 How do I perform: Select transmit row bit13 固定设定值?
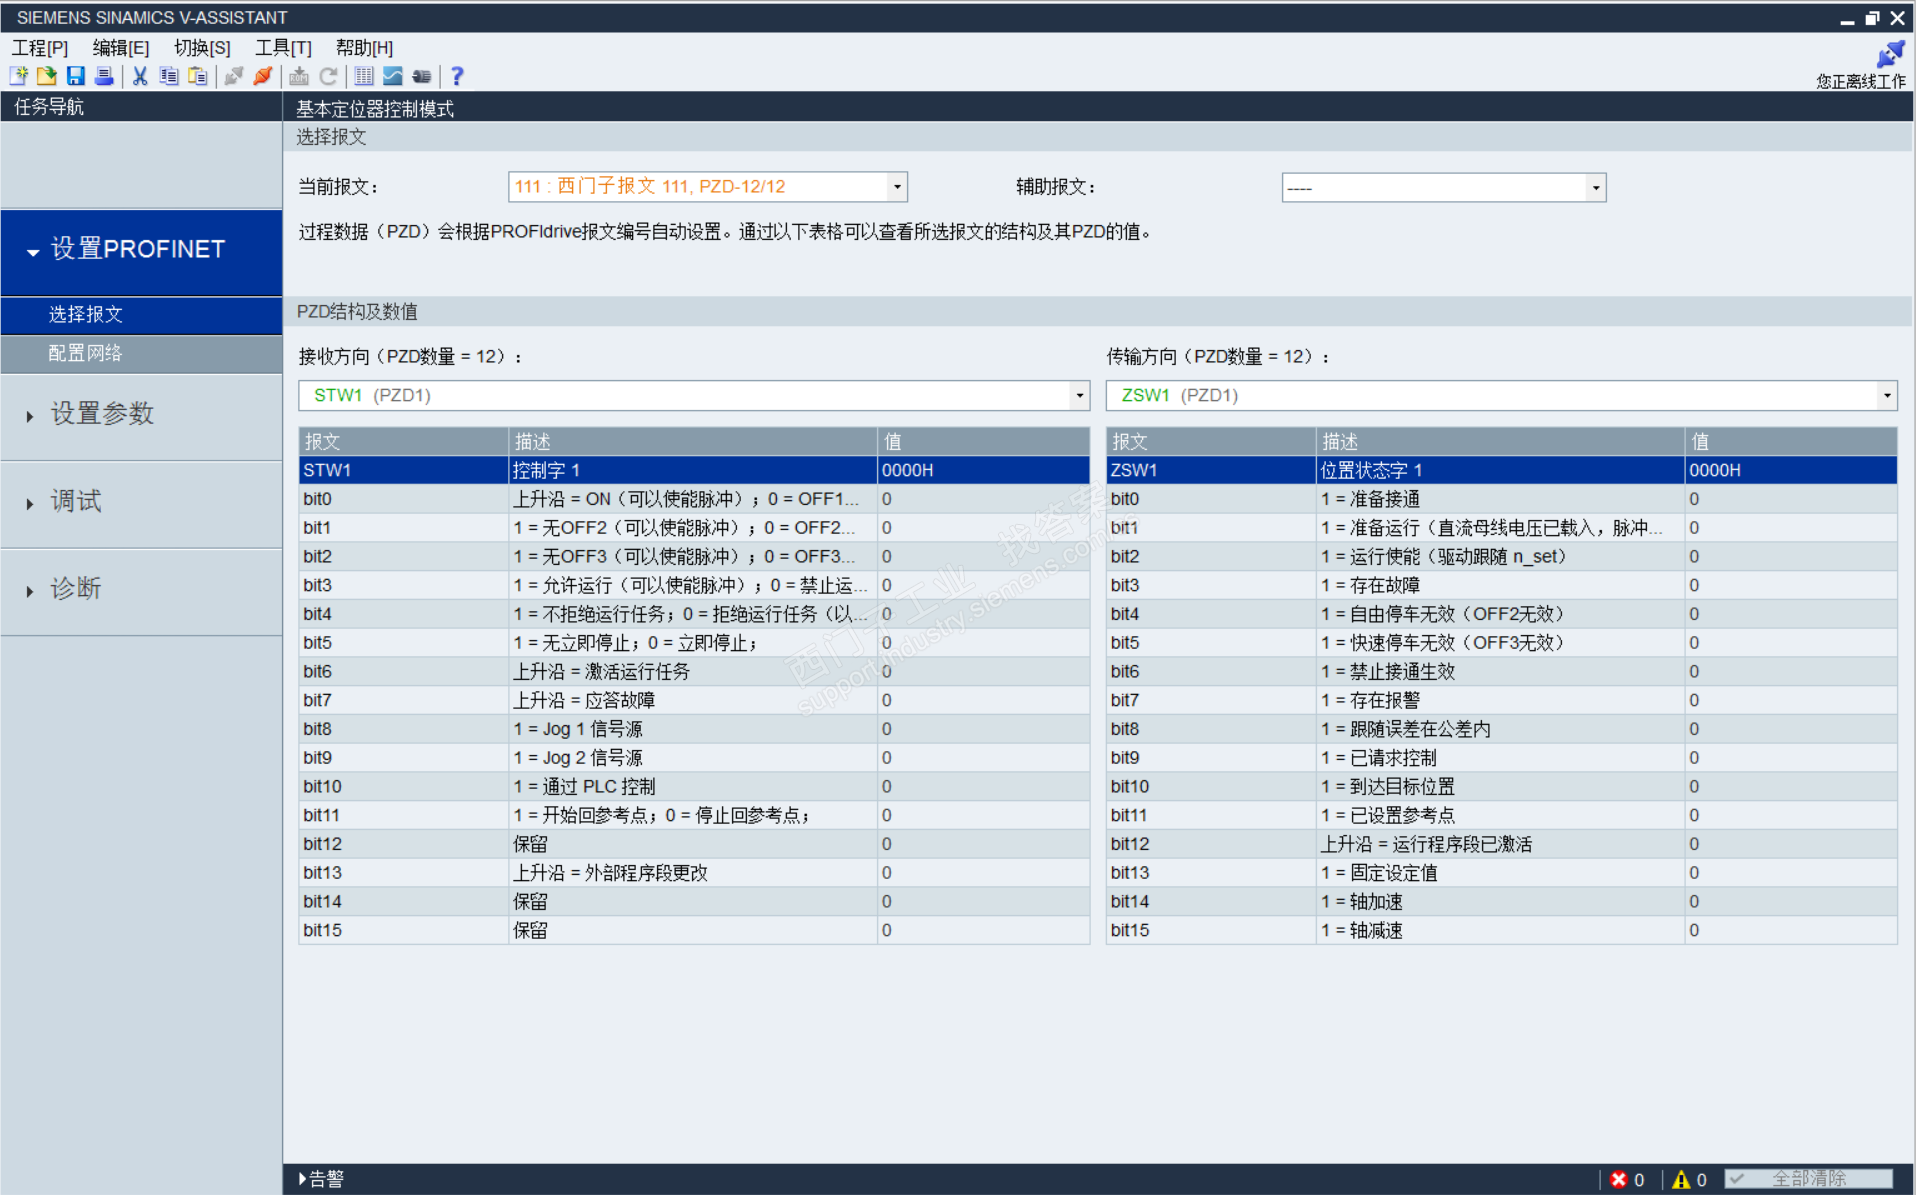(1501, 873)
